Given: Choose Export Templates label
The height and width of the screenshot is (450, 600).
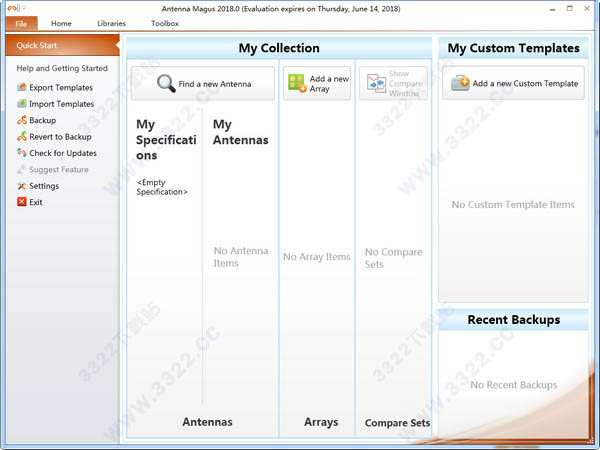Looking at the screenshot, I should tap(61, 88).
